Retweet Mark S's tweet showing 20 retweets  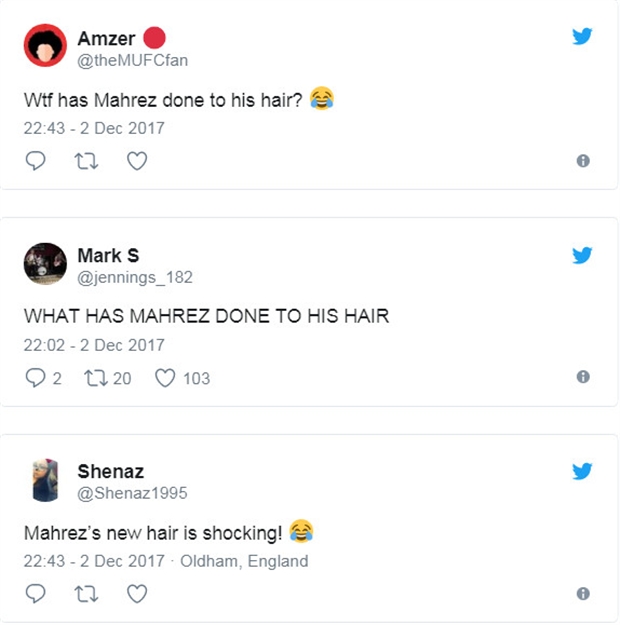point(108,378)
